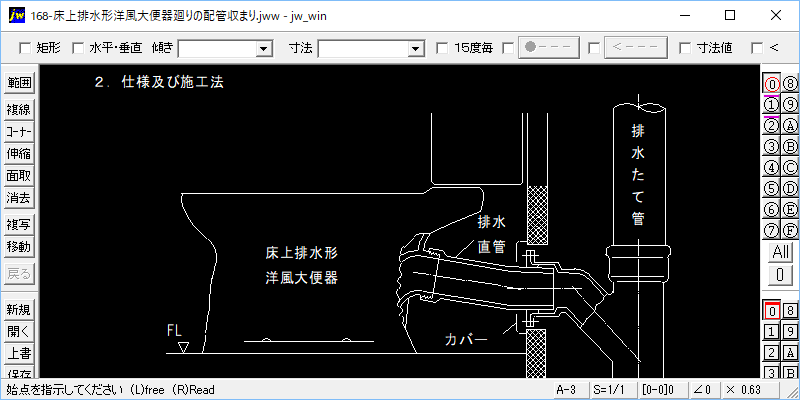Create new drawing with 新規
This screenshot has width=800, height=400.
coord(18,310)
